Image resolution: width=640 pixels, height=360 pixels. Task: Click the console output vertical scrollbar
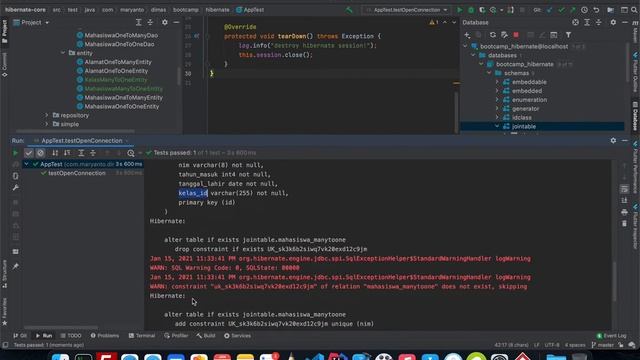[x=614, y=282]
